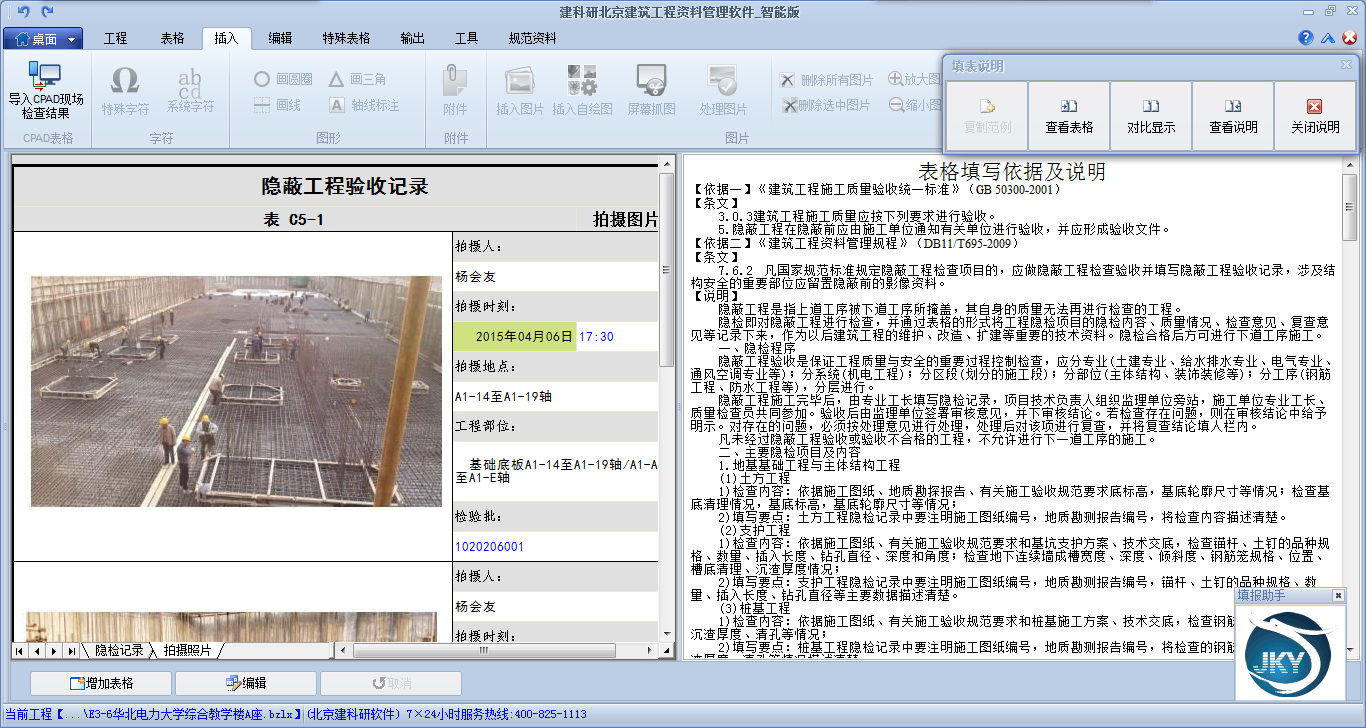1366x728 pixels.
Task: Click the redo arrow in quick access bar
Action: [x=47, y=12]
